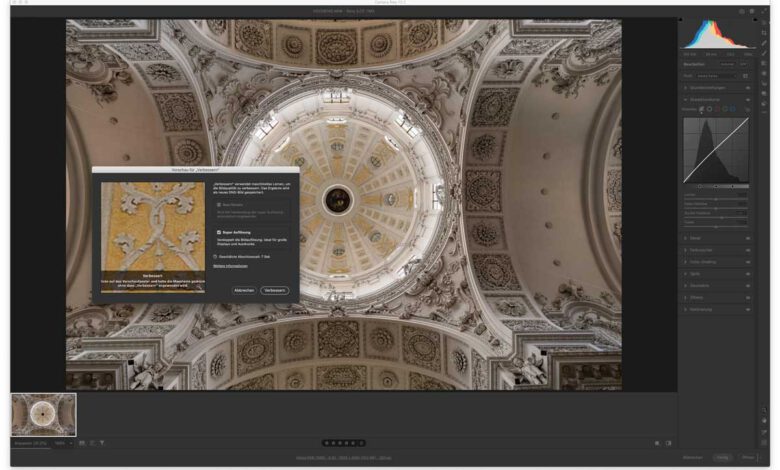Screen dimensions: 780x470
Task: Select the dome image filmstrip thumbnail
Action: pos(44,414)
